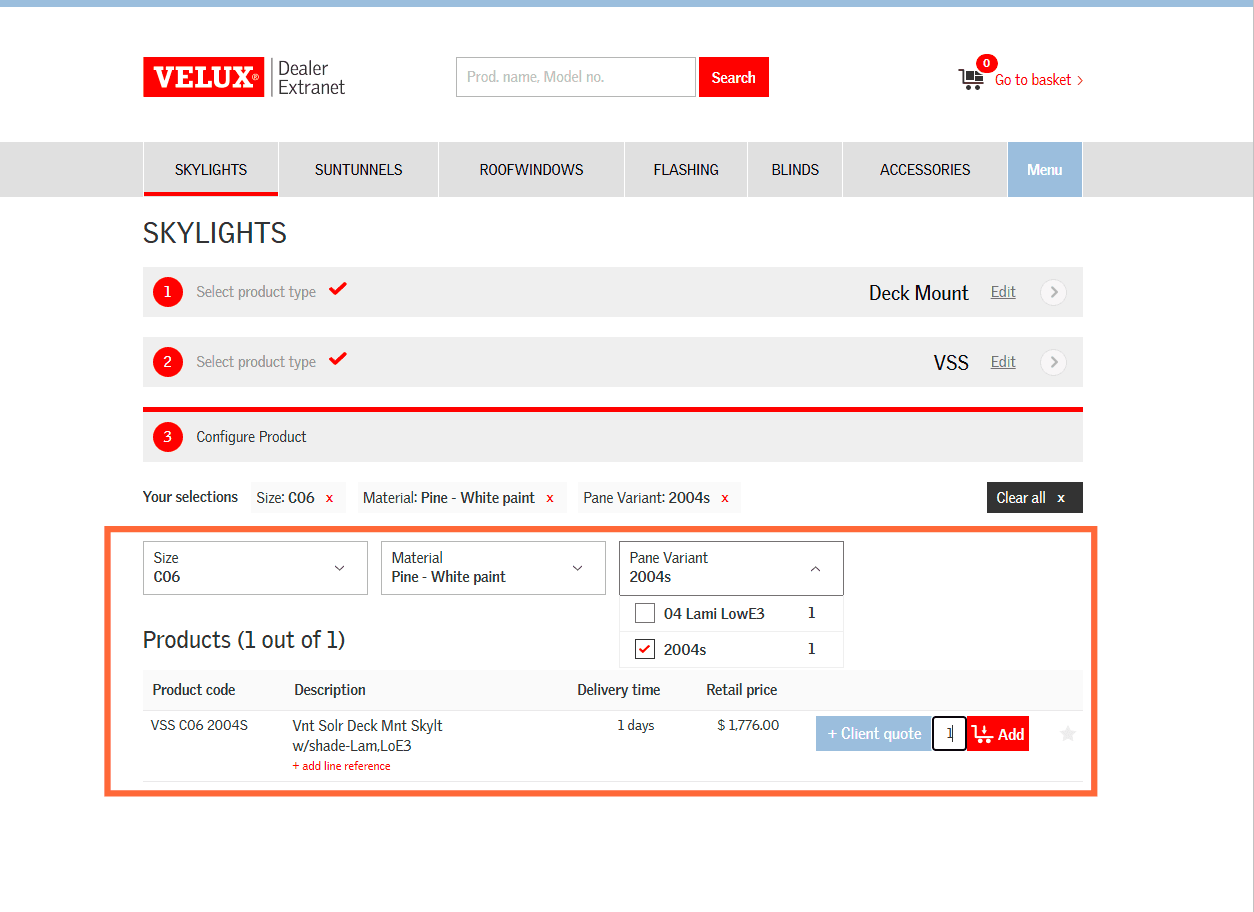Viewport: 1254px width, 912px height.
Task: Remove the Pane Variant 2004s selection
Action: (725, 498)
